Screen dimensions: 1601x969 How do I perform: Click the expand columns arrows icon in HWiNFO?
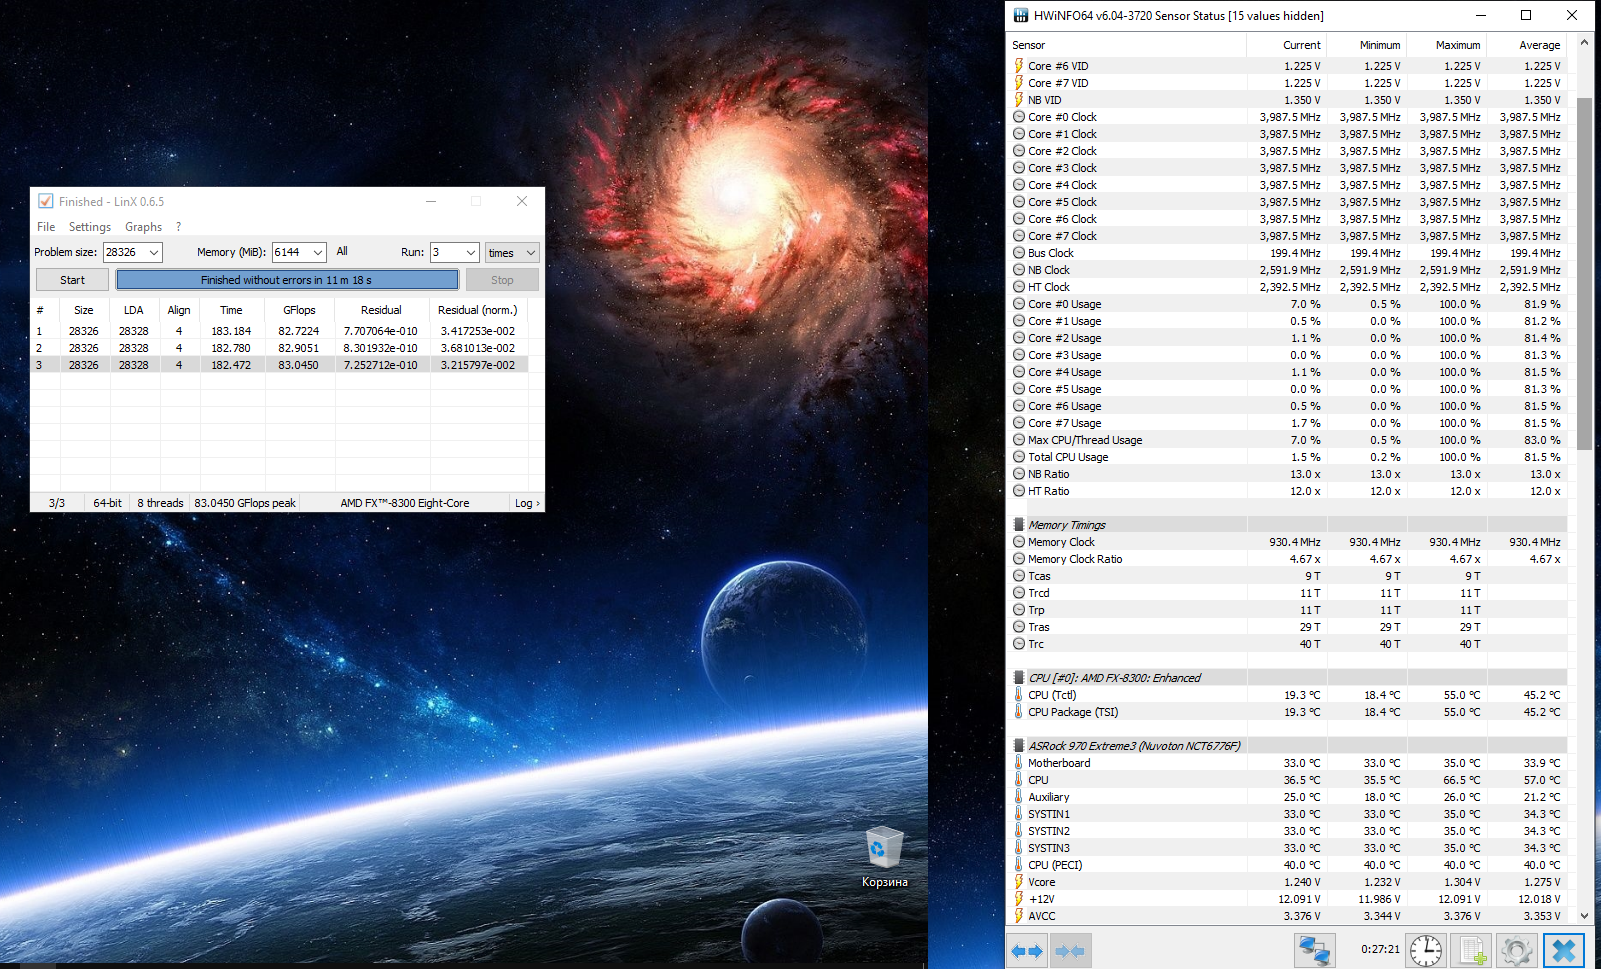[1027, 950]
